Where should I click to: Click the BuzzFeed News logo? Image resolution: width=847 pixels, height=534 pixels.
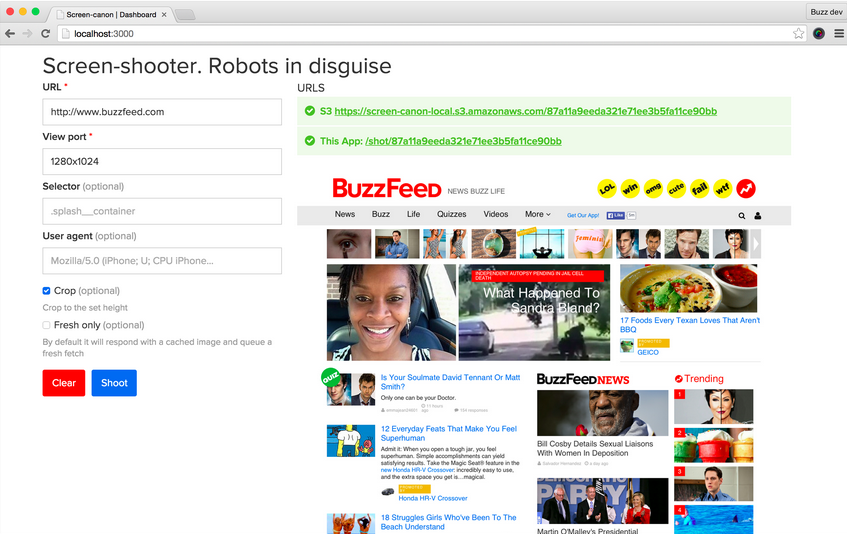pyautogui.click(x=583, y=380)
